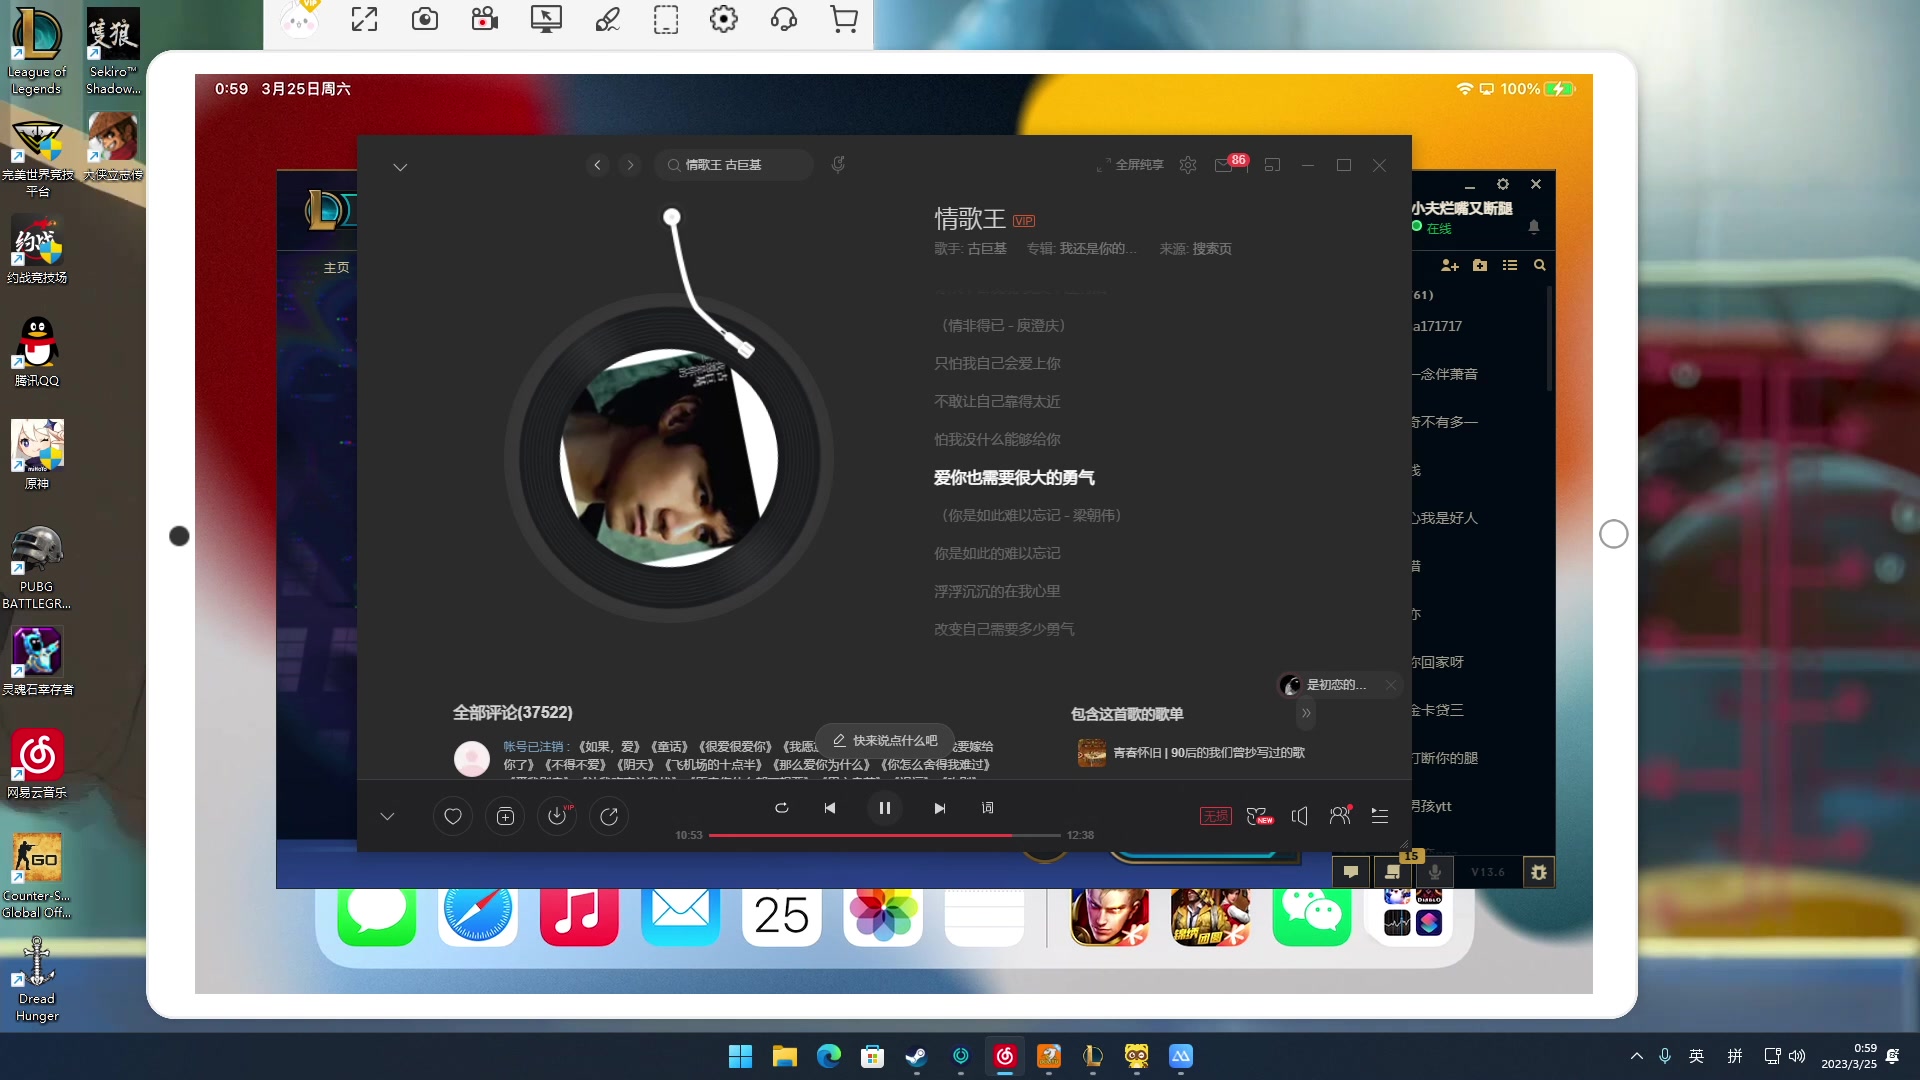Collapse the full player view arrow bottom-left
The image size is (1920, 1080).
click(x=387, y=816)
